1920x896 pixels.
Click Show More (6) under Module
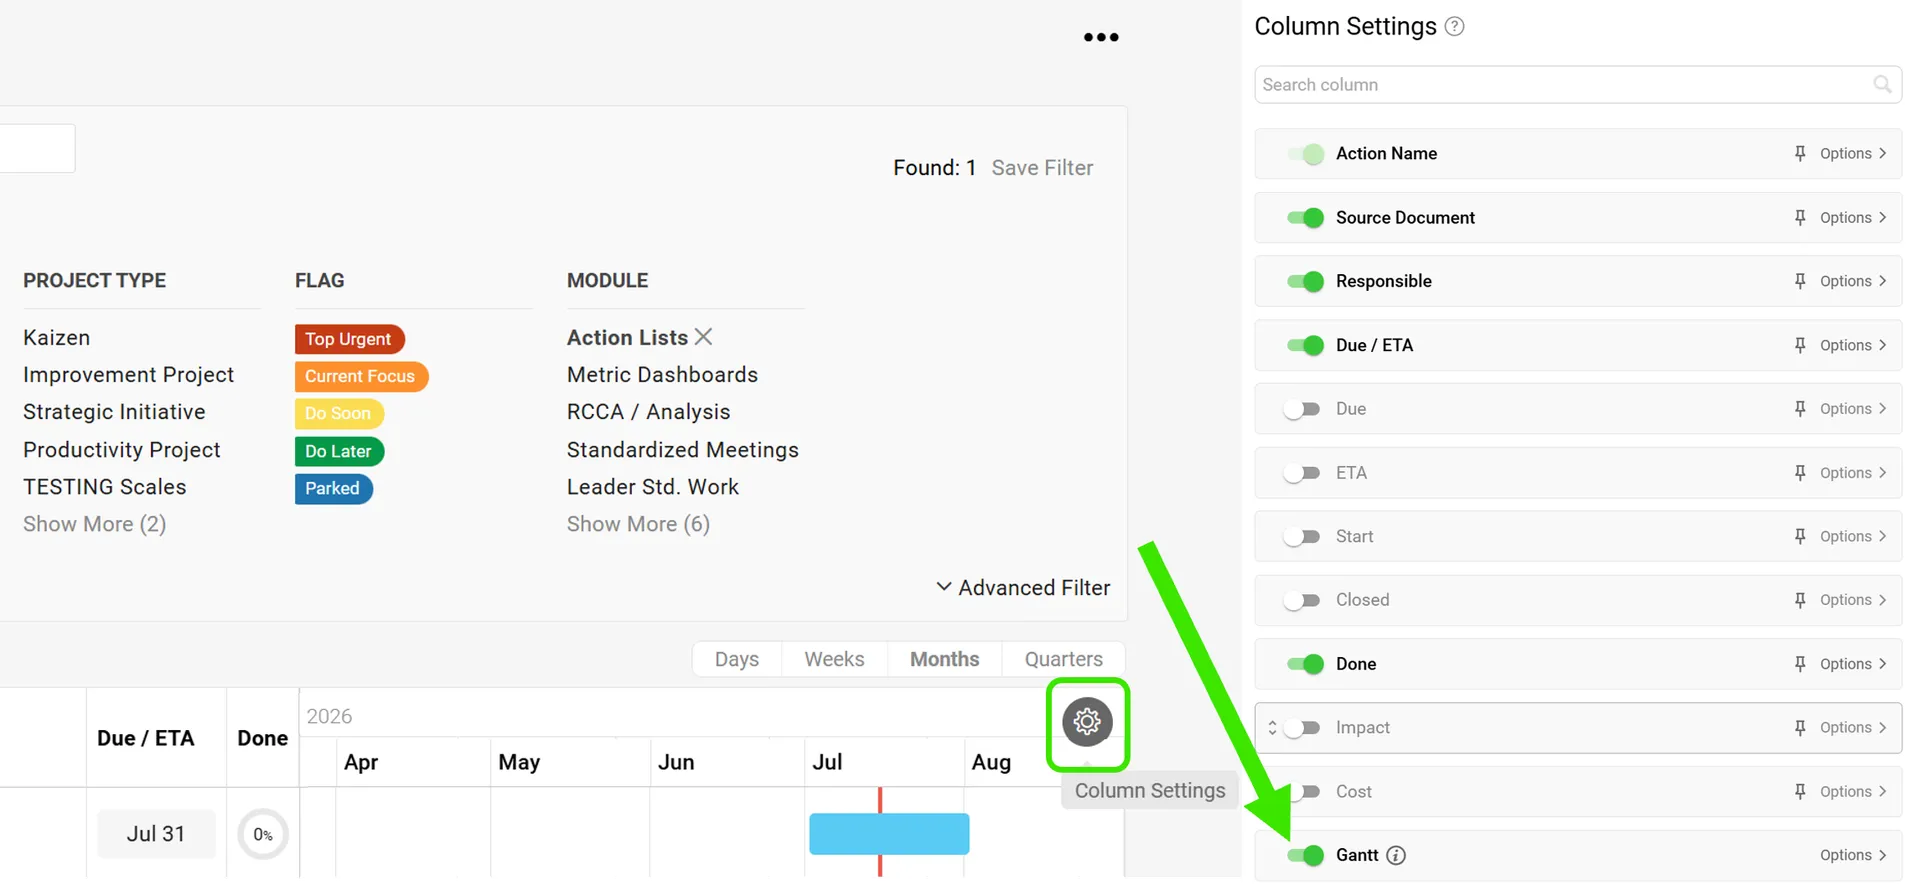638,524
